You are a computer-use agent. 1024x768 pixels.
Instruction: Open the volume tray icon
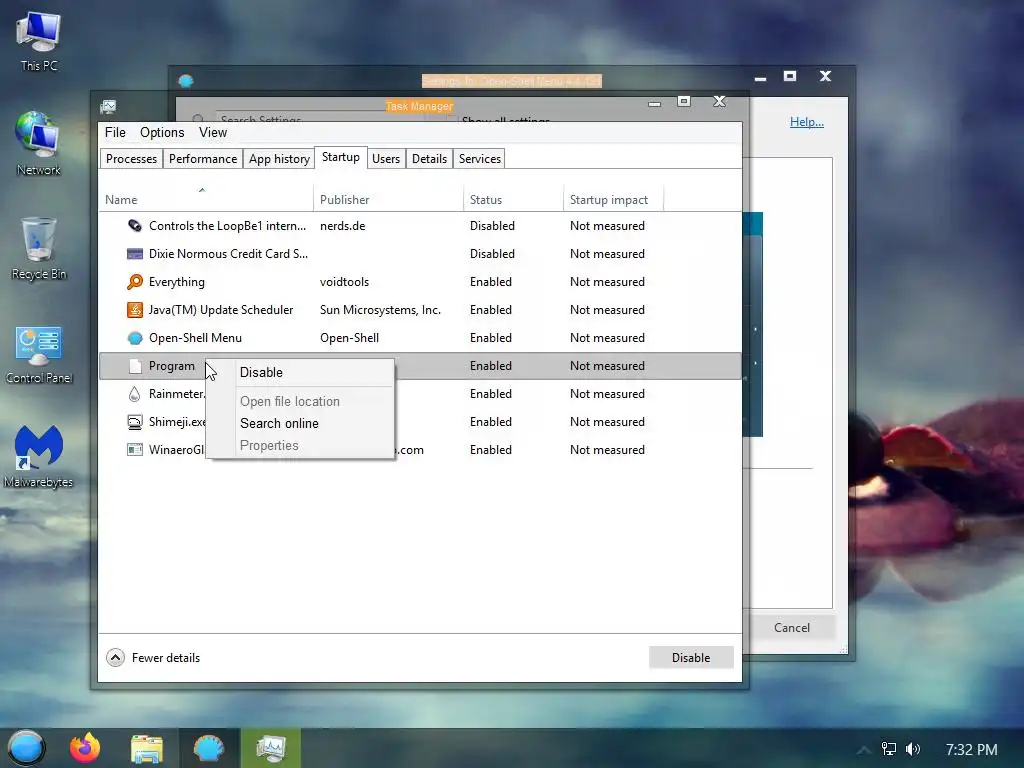tap(913, 749)
